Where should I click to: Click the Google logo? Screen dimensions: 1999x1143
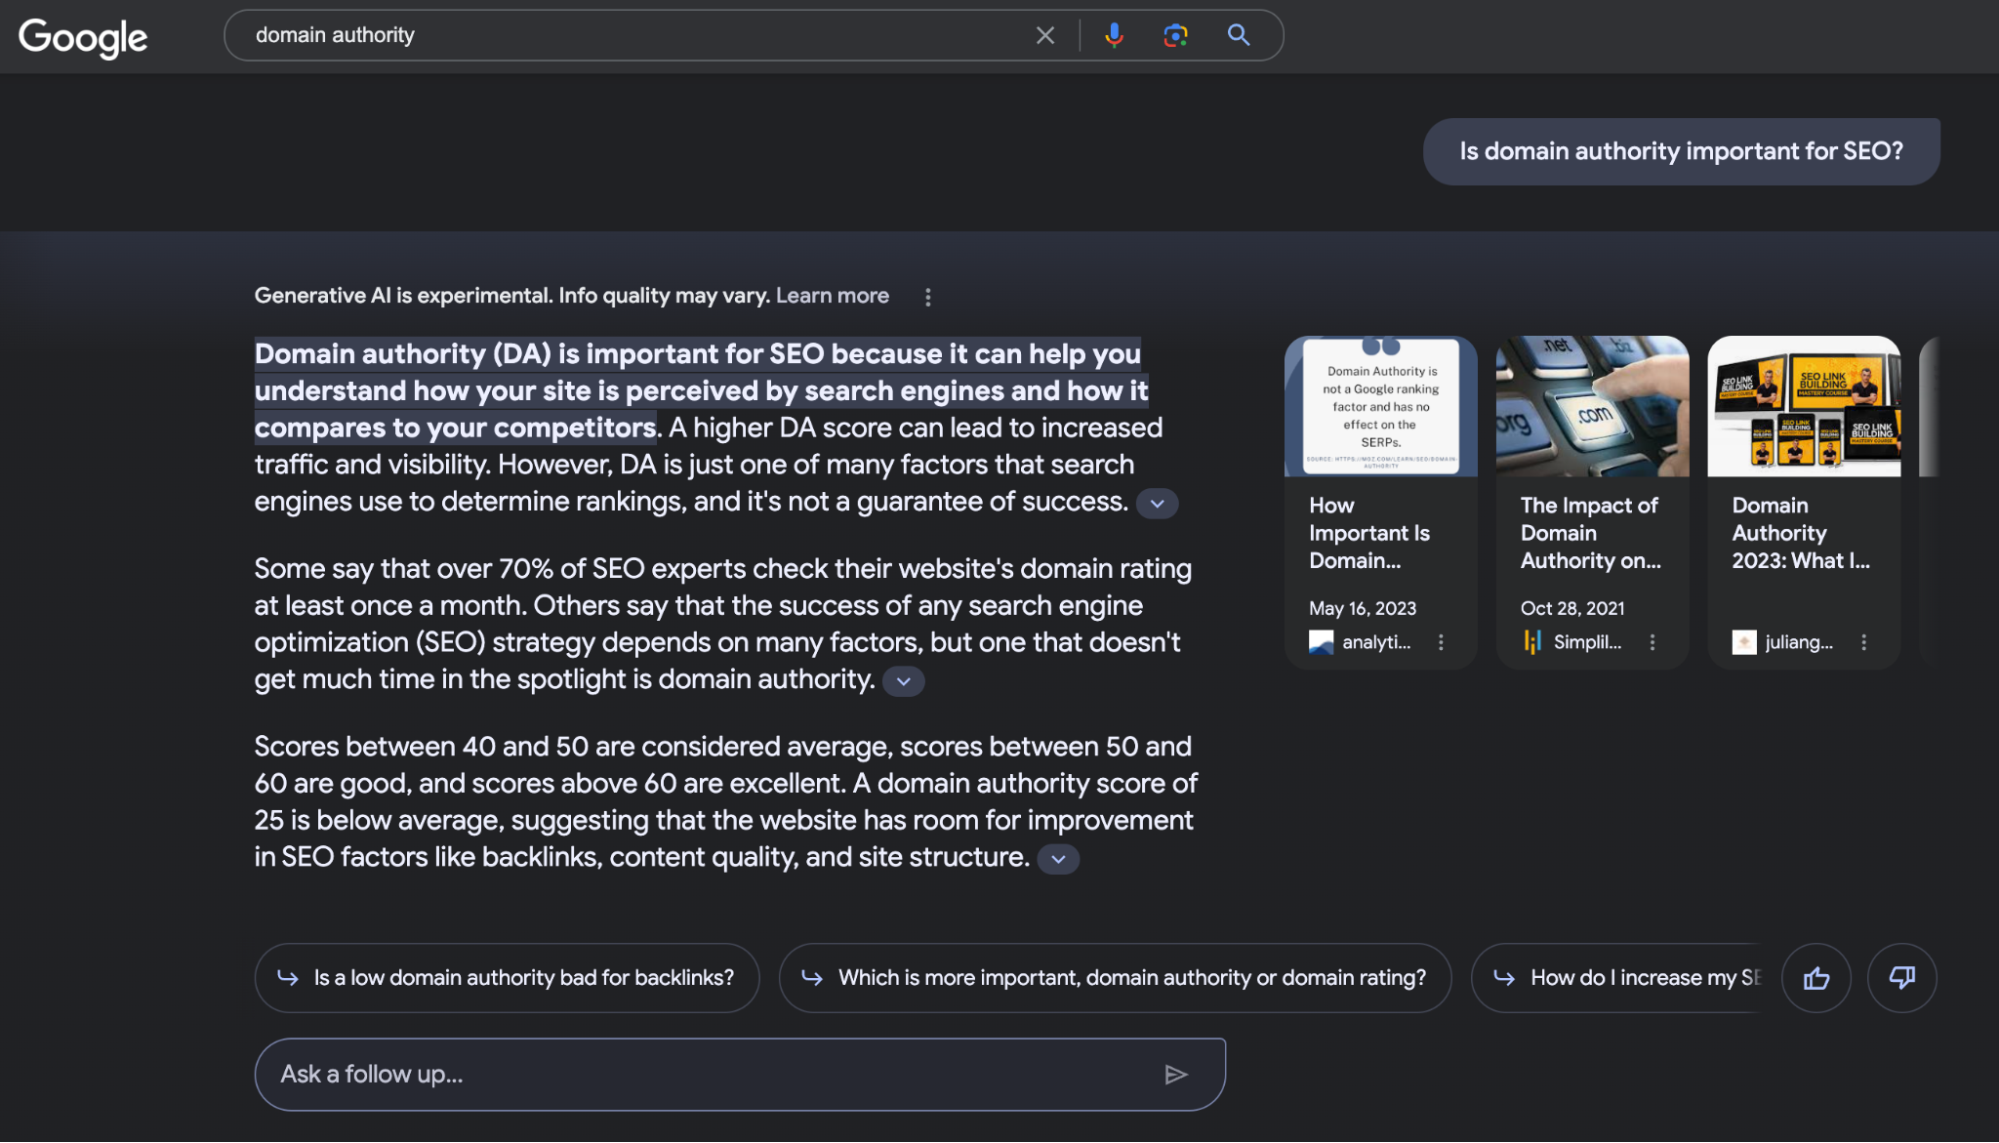coord(83,37)
